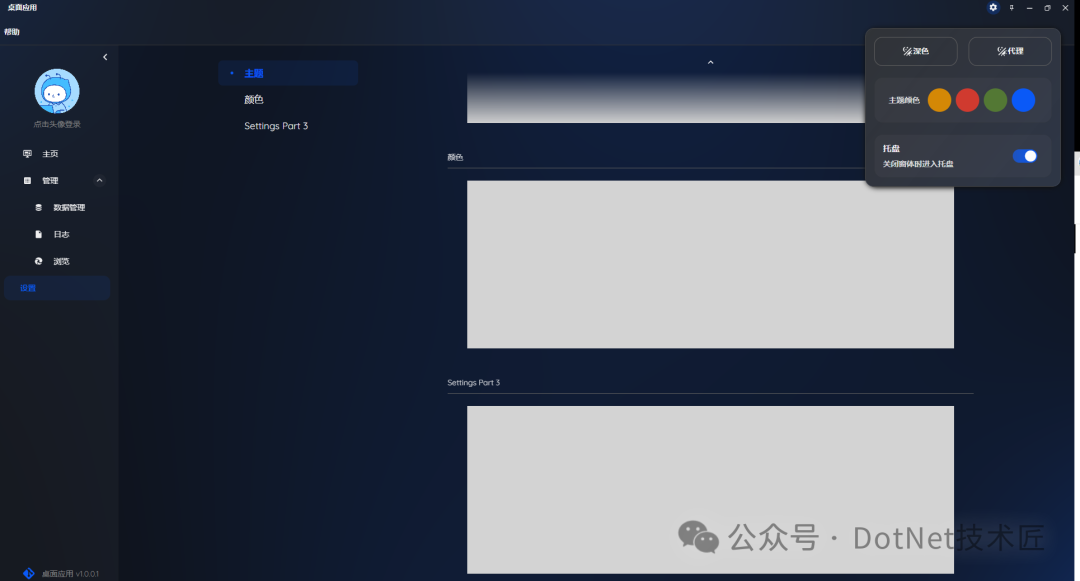Image resolution: width=1080 pixels, height=581 pixels.
Task: Collapse the sidebar with the left chevron
Action: pyautogui.click(x=105, y=57)
